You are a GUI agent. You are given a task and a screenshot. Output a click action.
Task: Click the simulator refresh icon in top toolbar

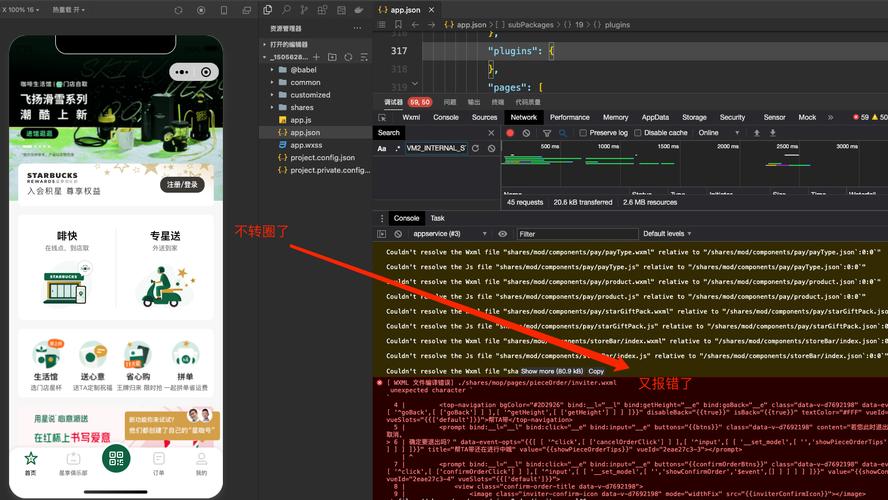tap(178, 10)
